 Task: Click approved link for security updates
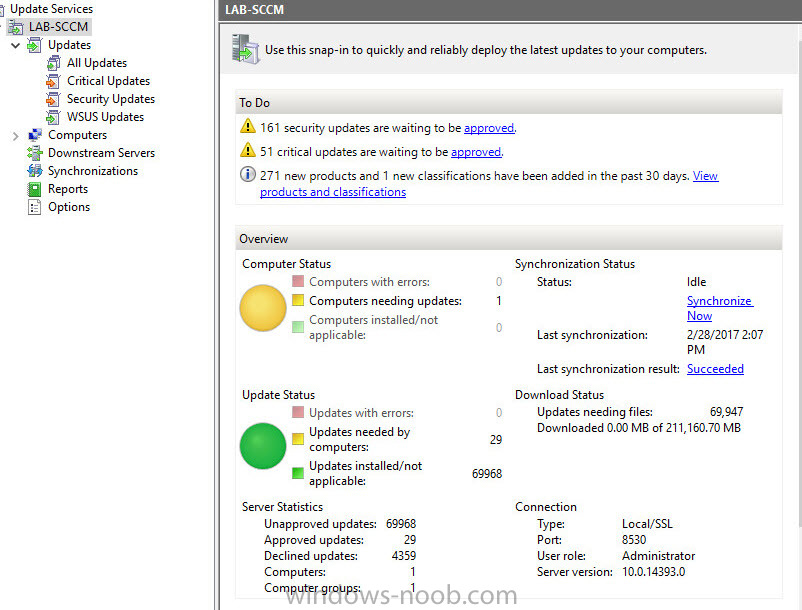489,128
